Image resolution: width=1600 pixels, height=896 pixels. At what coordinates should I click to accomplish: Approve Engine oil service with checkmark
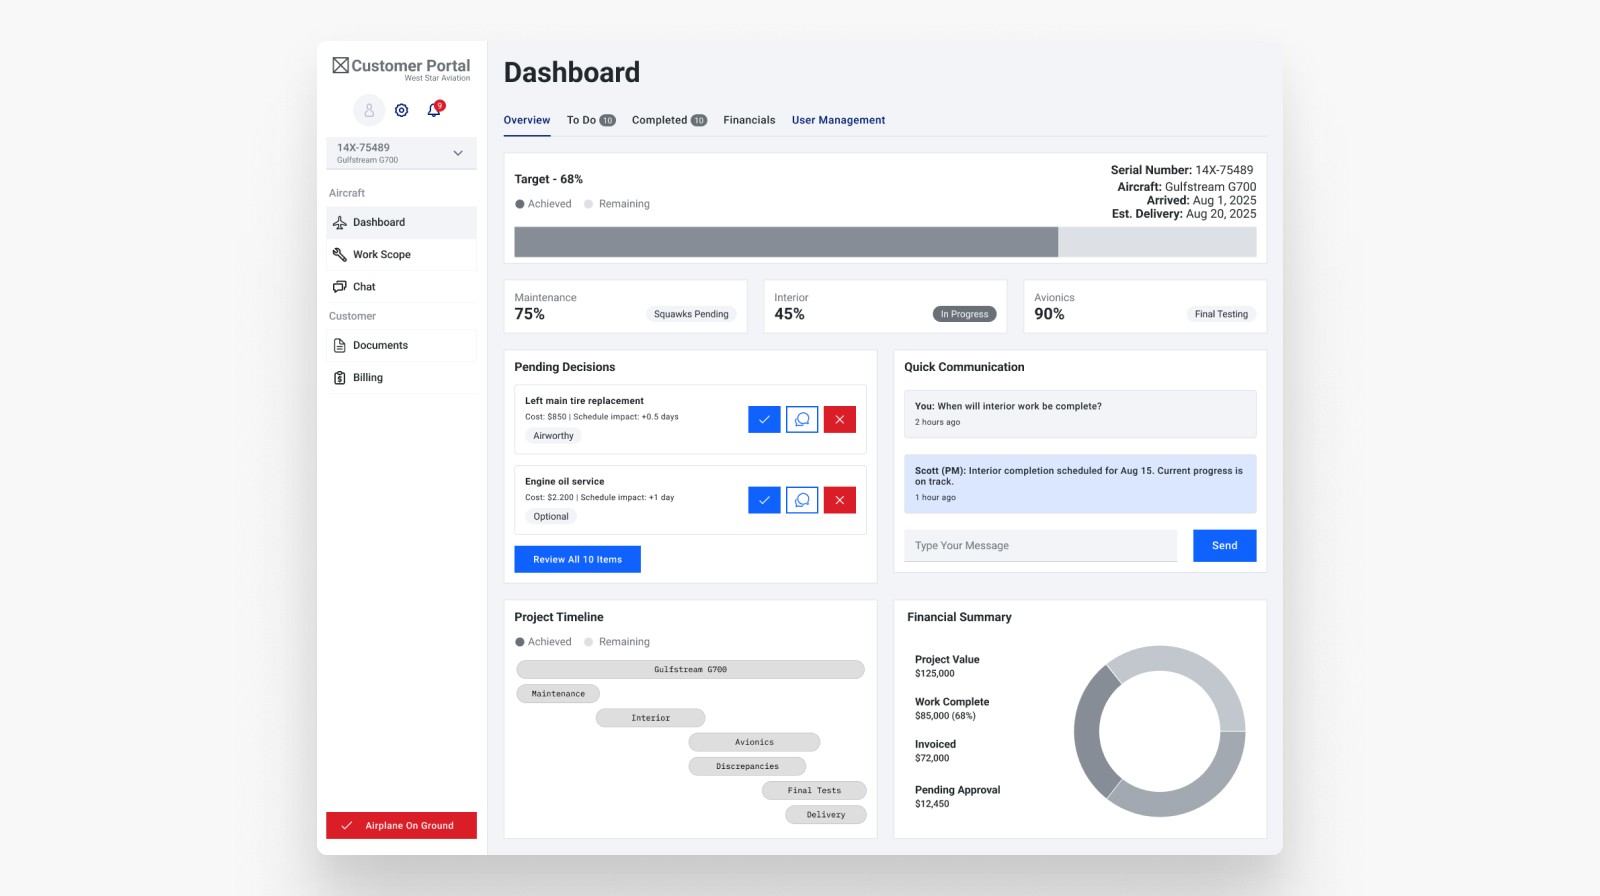[x=764, y=500]
